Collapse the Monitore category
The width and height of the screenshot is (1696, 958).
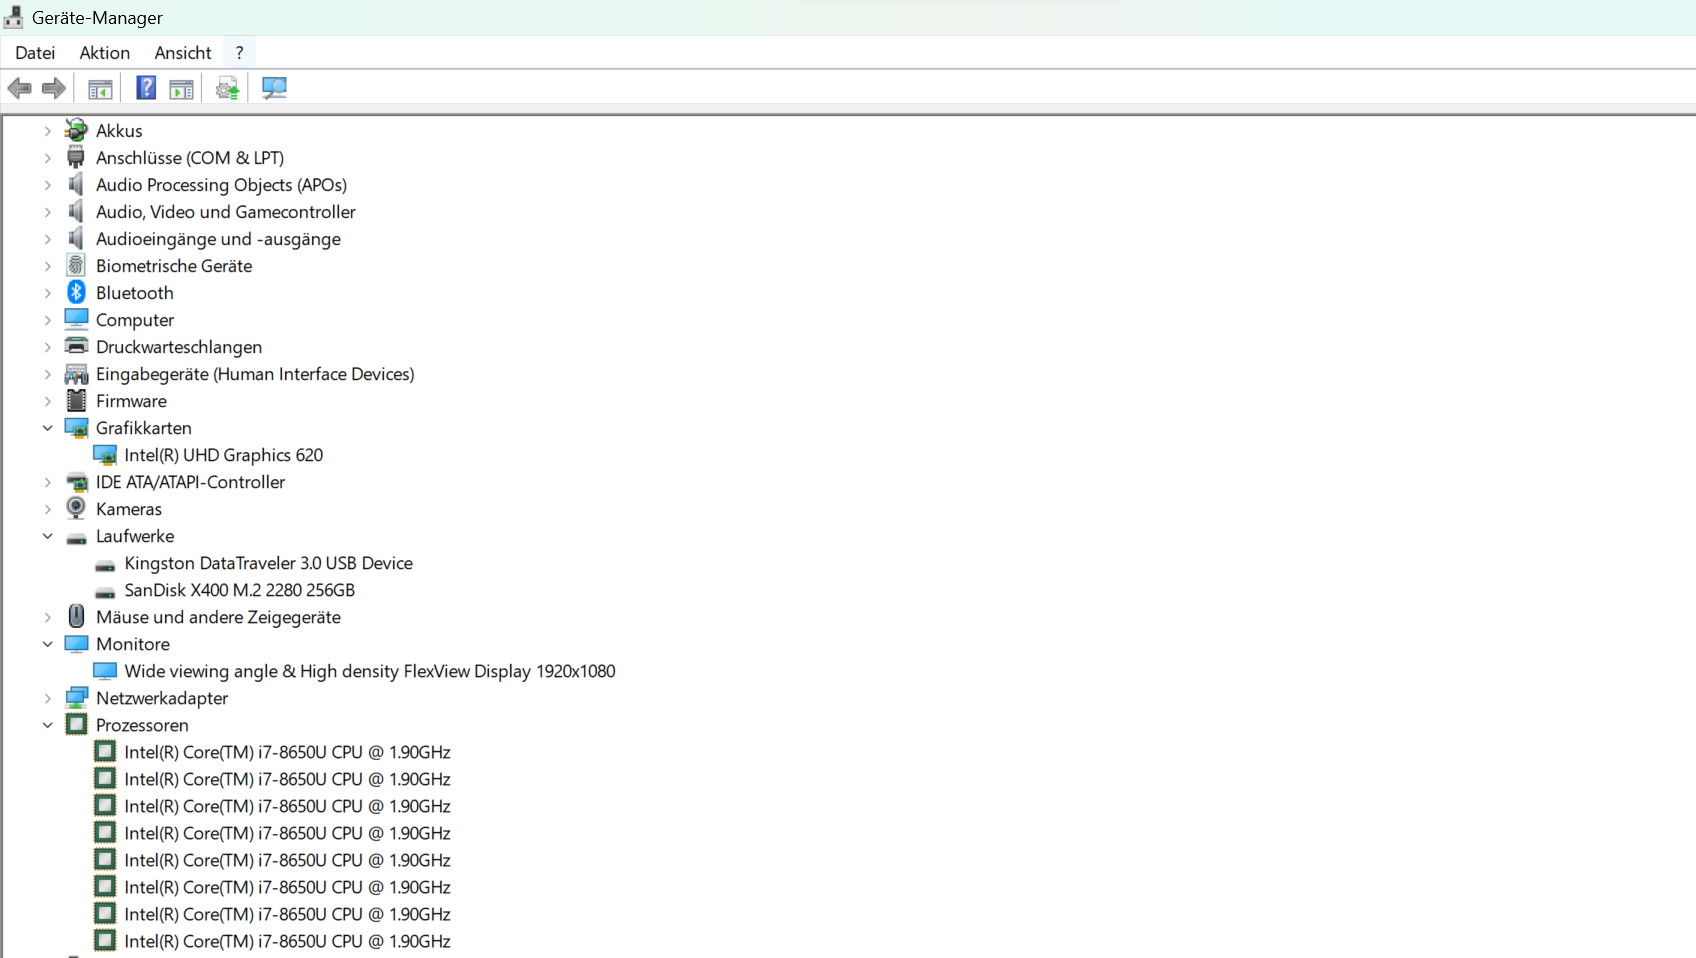point(47,644)
